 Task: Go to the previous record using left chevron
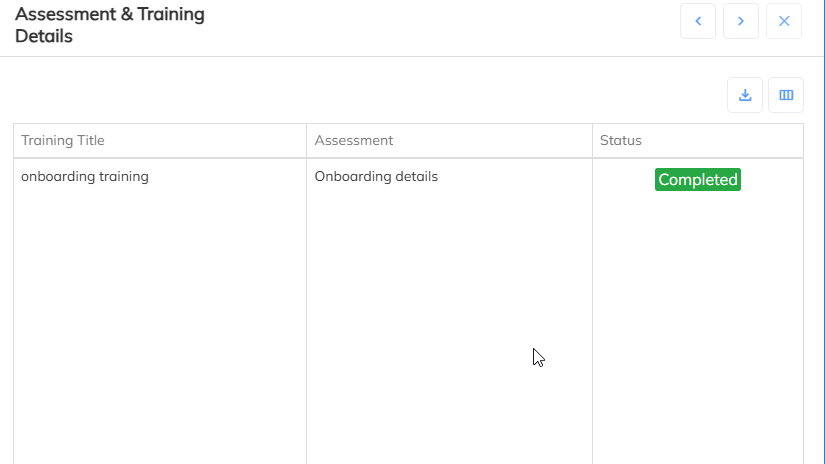click(x=698, y=21)
